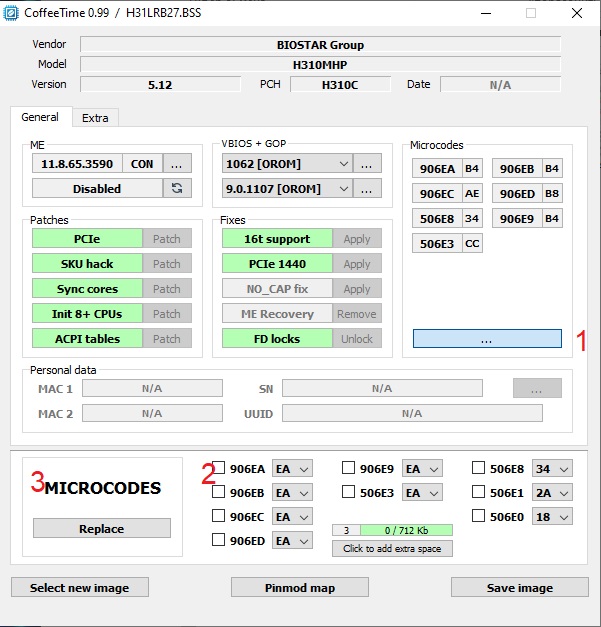The height and width of the screenshot is (627, 601).
Task: Select the 506E8 checkbox
Action: point(478,468)
